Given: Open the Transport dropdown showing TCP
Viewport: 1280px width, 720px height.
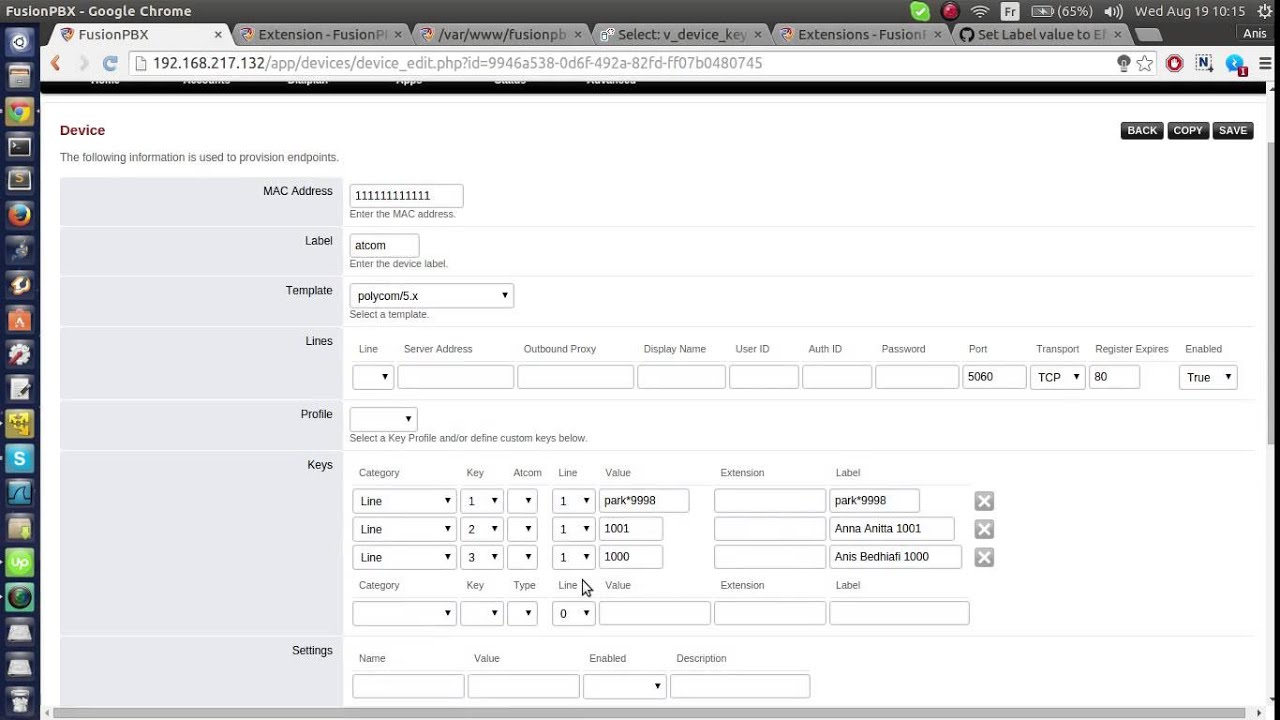Looking at the screenshot, I should click(1058, 377).
